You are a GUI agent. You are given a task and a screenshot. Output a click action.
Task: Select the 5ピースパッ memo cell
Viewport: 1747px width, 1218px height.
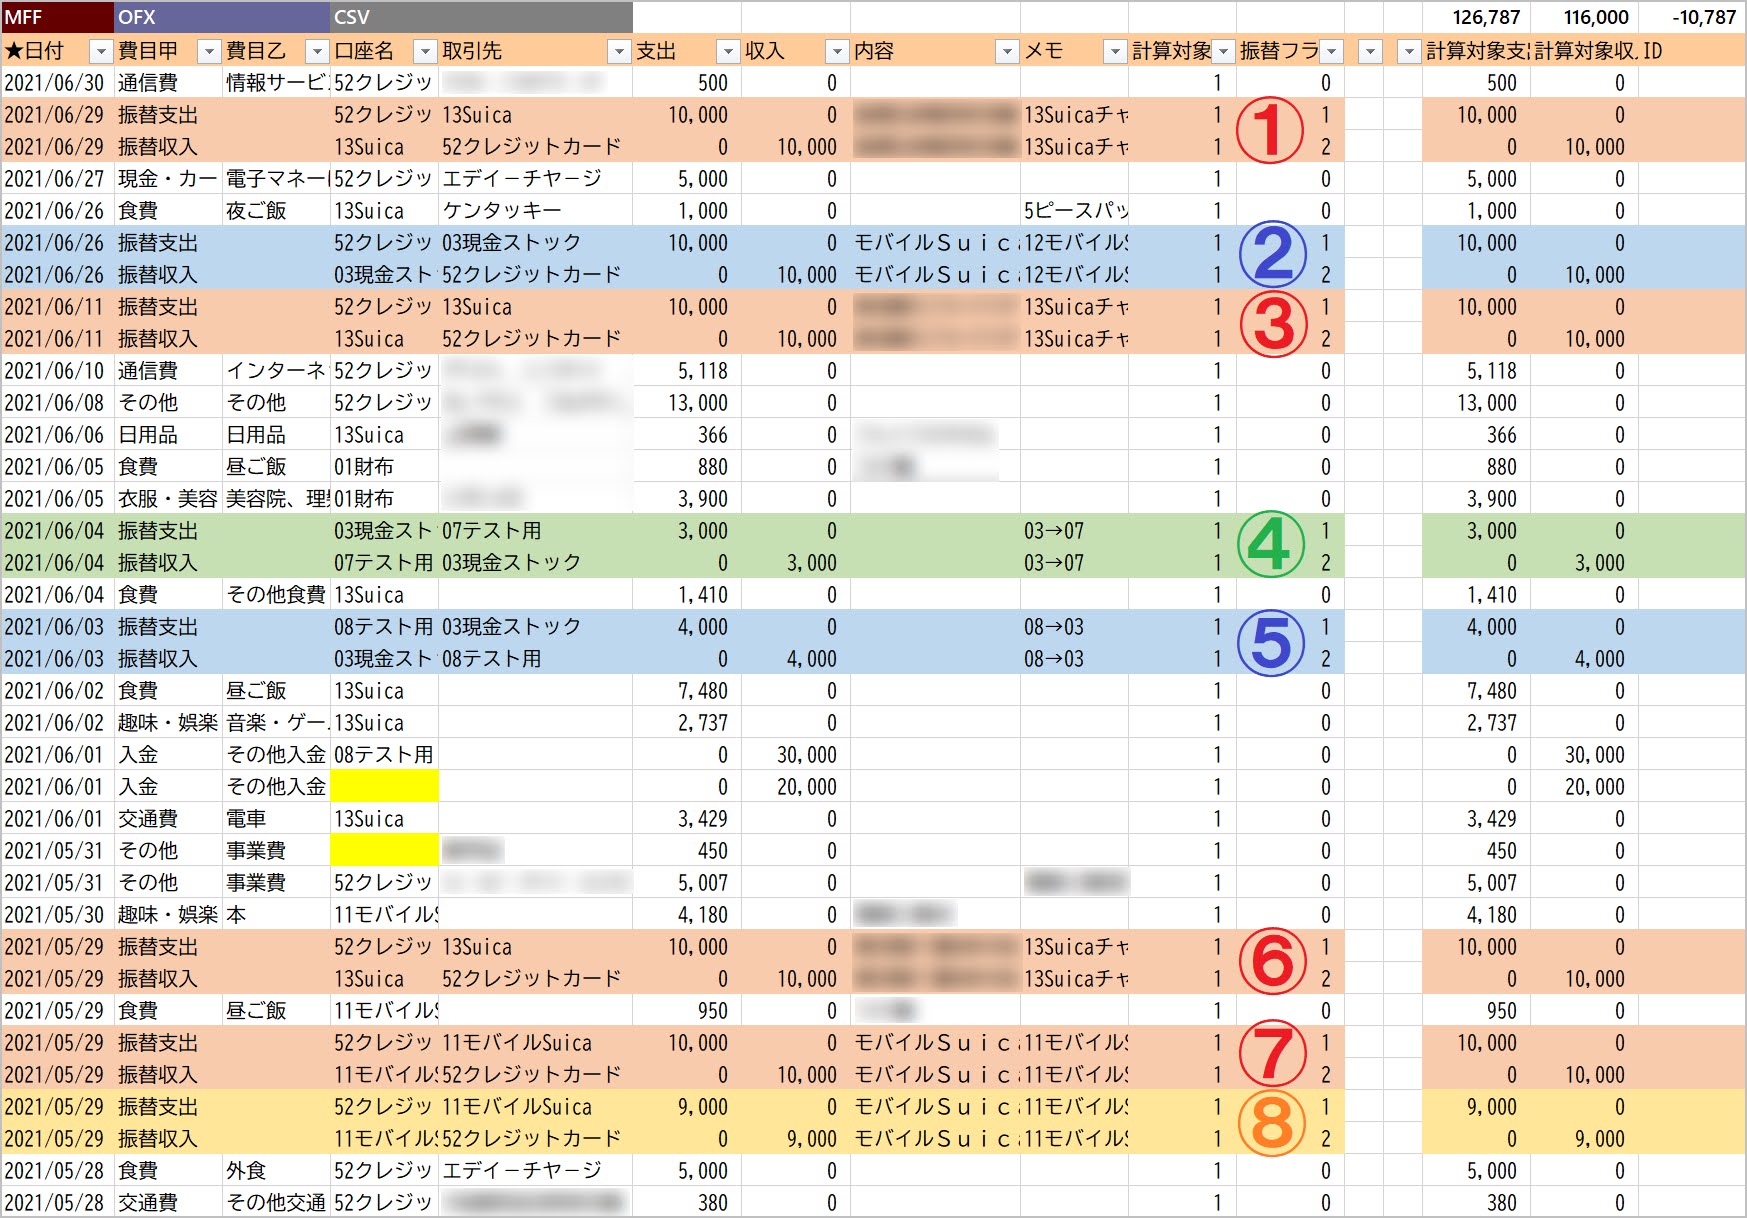1074,211
